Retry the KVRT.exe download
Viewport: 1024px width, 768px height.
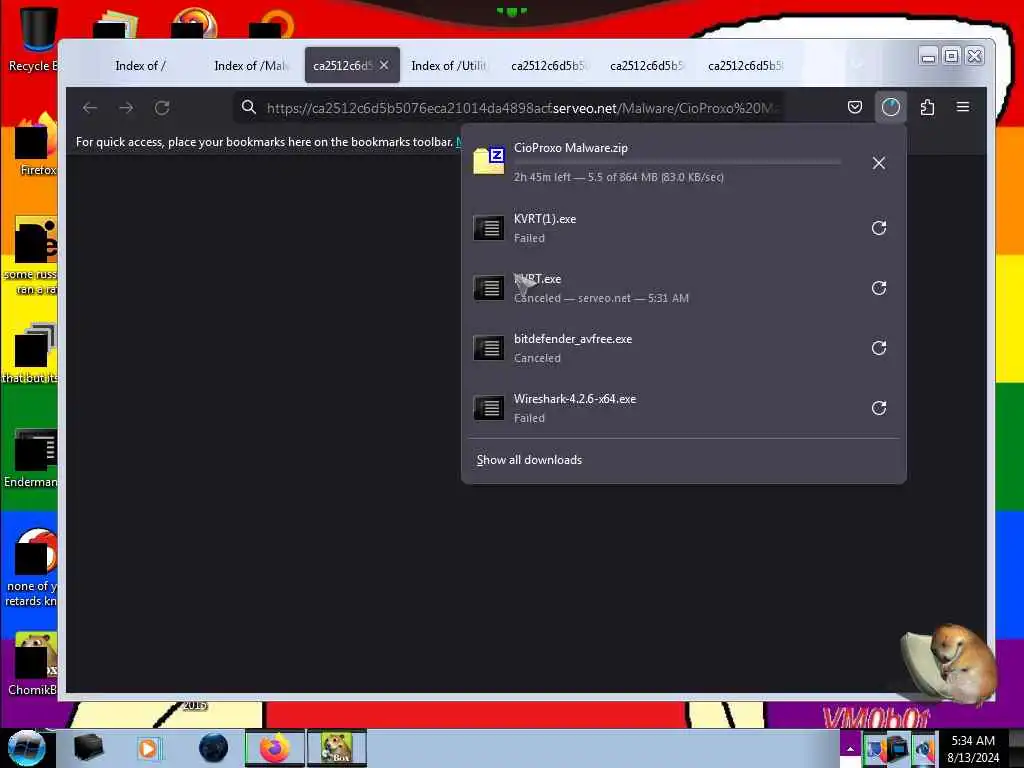879,288
